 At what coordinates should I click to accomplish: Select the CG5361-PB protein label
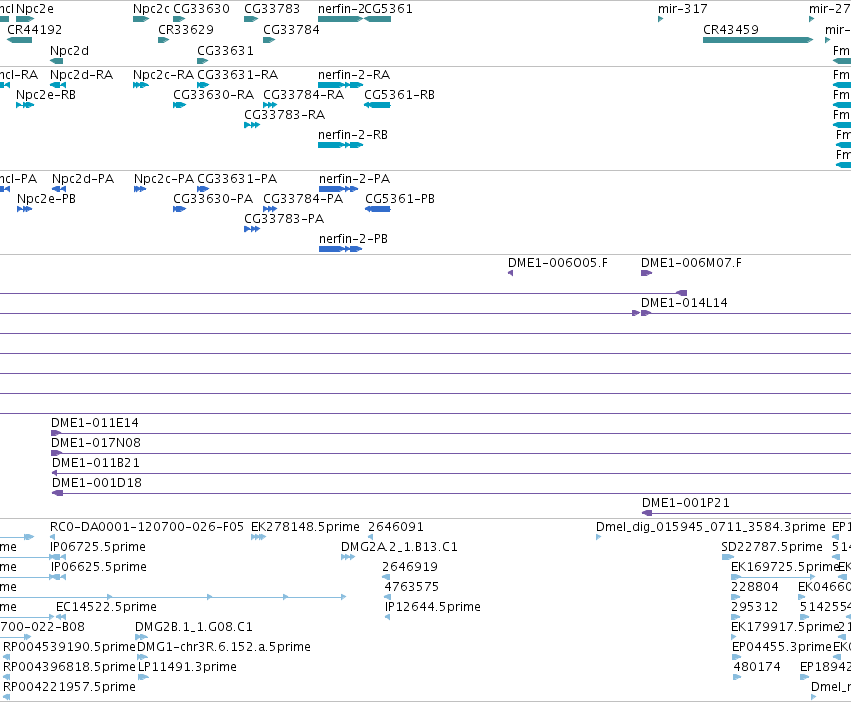click(x=399, y=199)
